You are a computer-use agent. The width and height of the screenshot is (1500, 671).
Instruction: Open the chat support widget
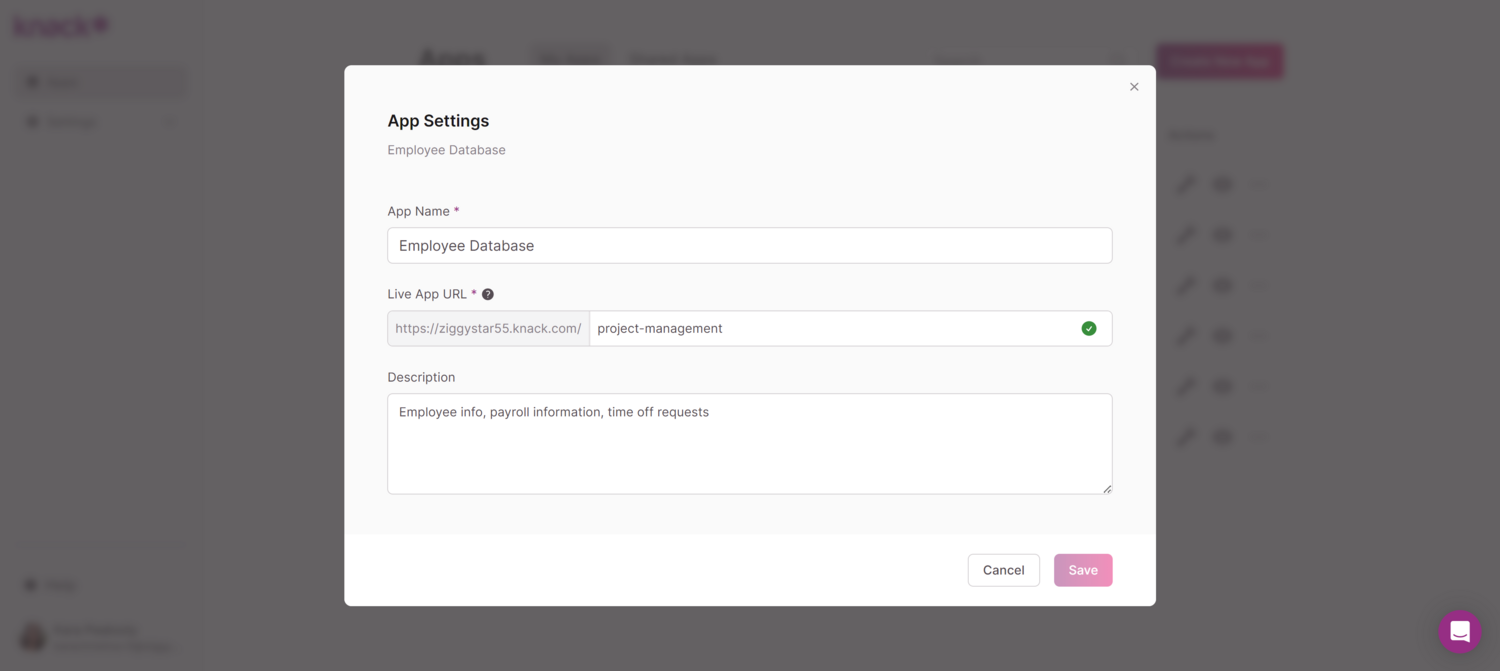[1459, 631]
